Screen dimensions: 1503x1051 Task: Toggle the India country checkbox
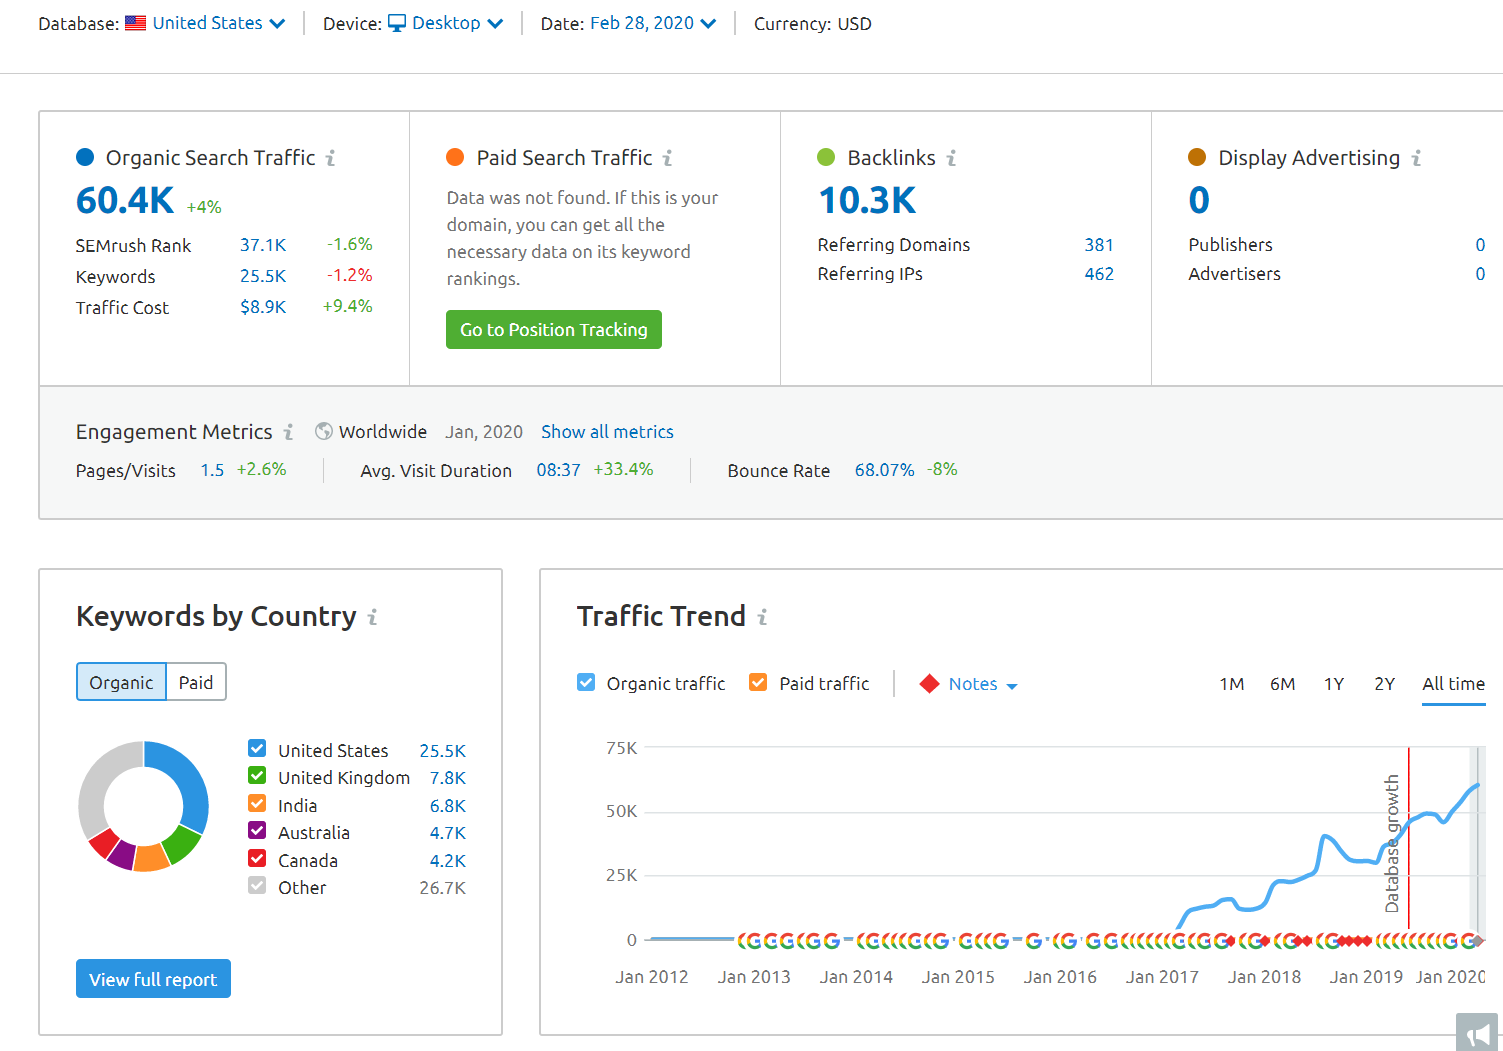[257, 803]
